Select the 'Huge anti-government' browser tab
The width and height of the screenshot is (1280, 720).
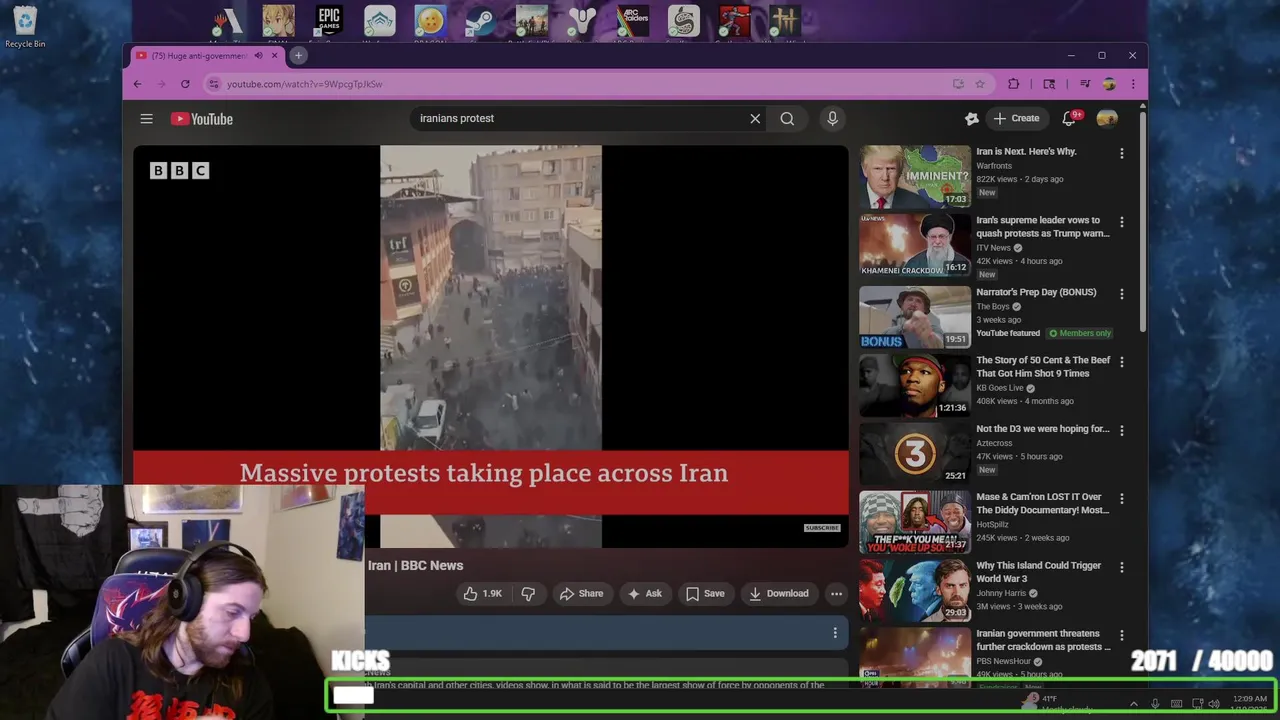[207, 56]
